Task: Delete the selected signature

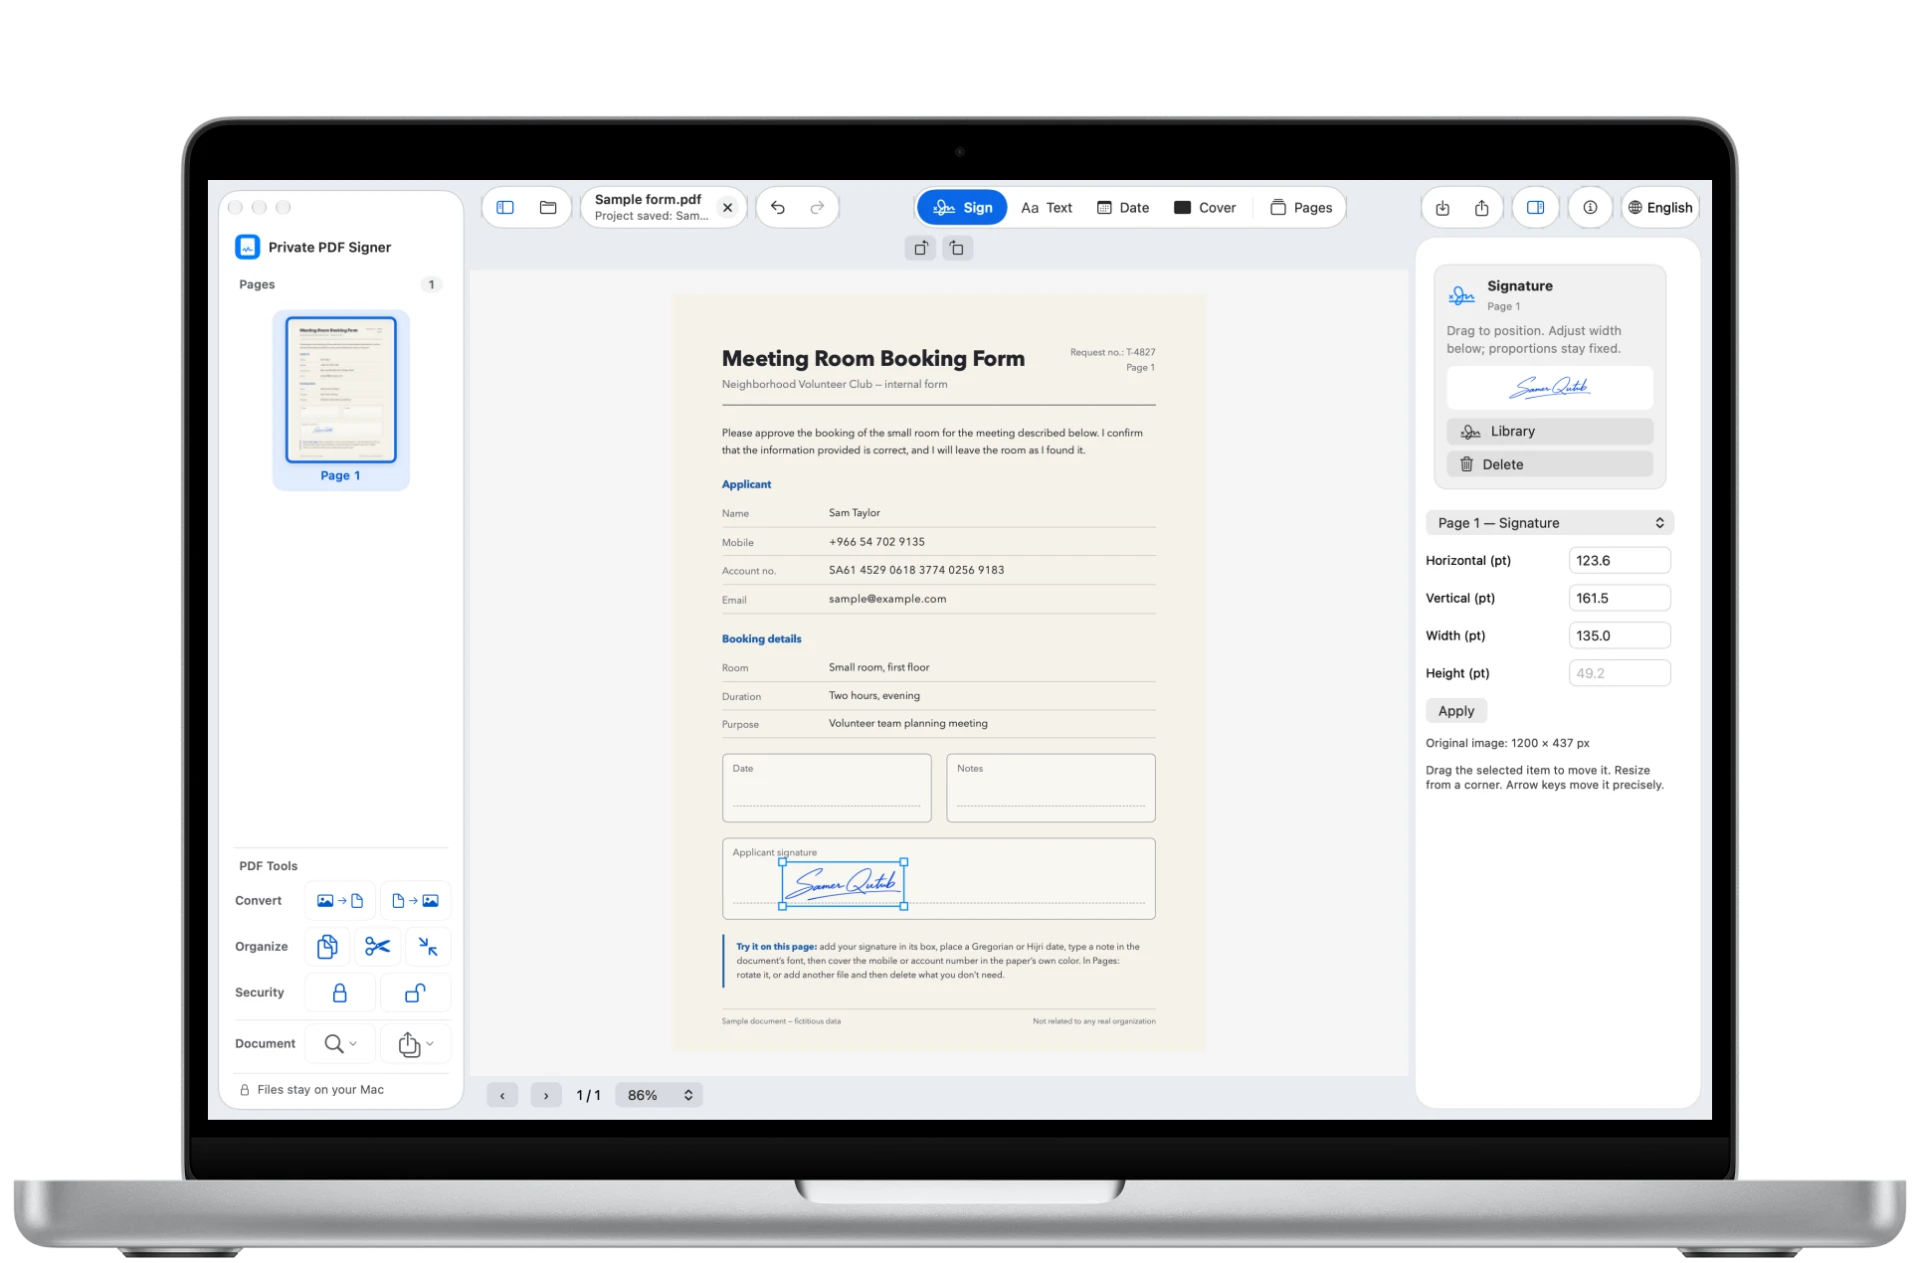Action: [x=1549, y=465]
